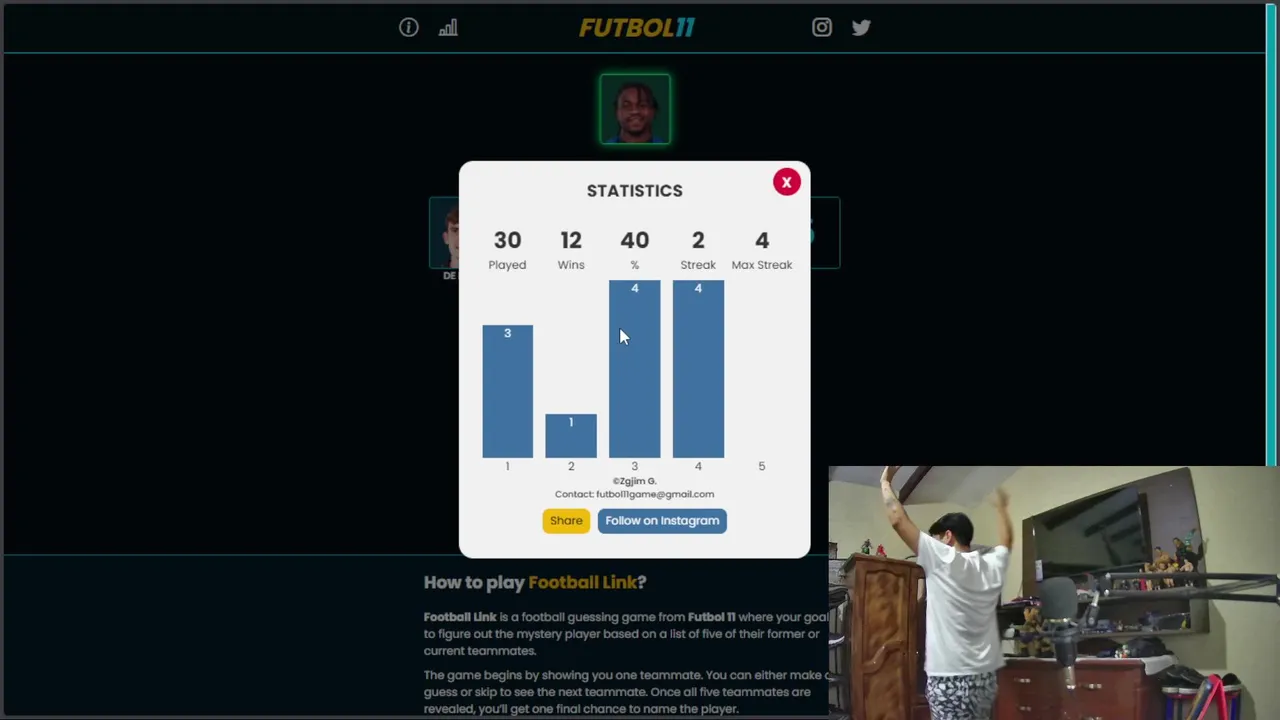Click the 'How to play Football Link?' heading
Viewport: 1280px width, 720px height.
pos(535,582)
